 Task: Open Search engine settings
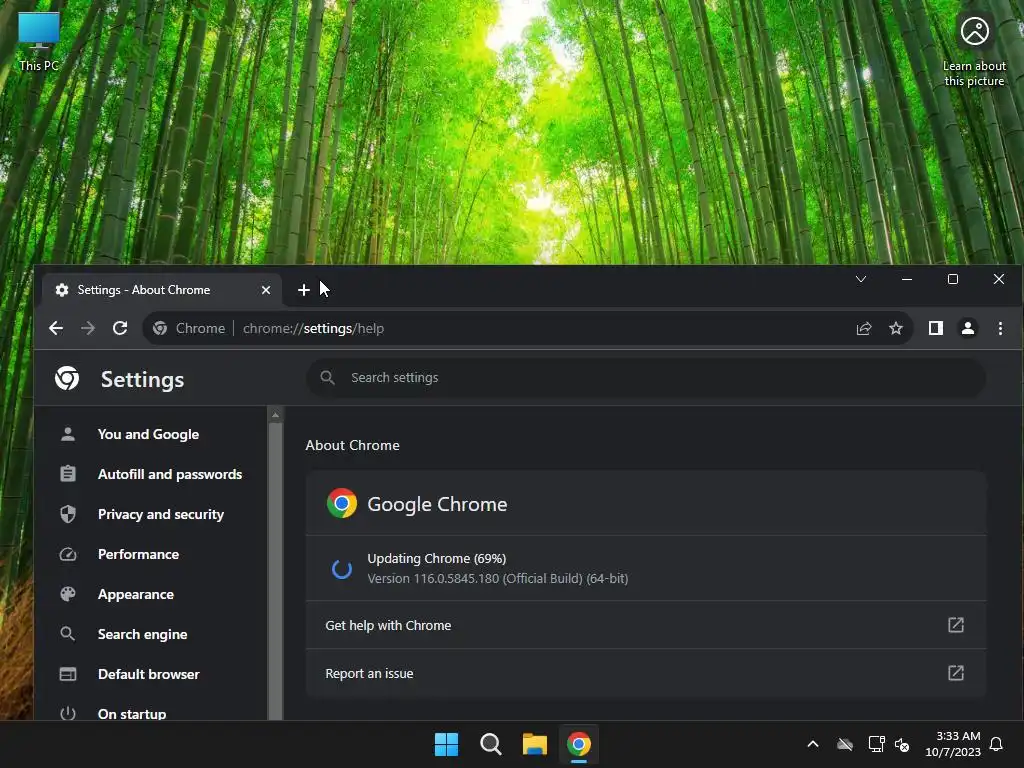click(142, 634)
